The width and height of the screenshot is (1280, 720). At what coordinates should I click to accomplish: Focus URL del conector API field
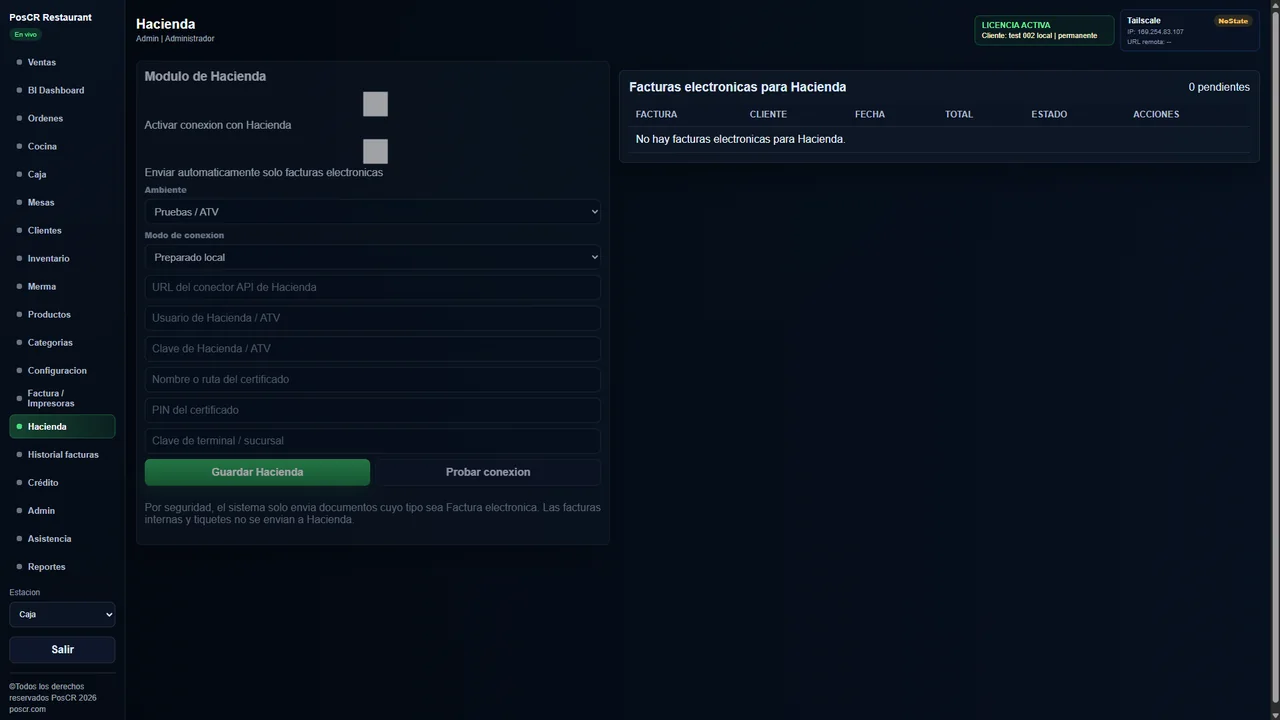[x=373, y=287]
